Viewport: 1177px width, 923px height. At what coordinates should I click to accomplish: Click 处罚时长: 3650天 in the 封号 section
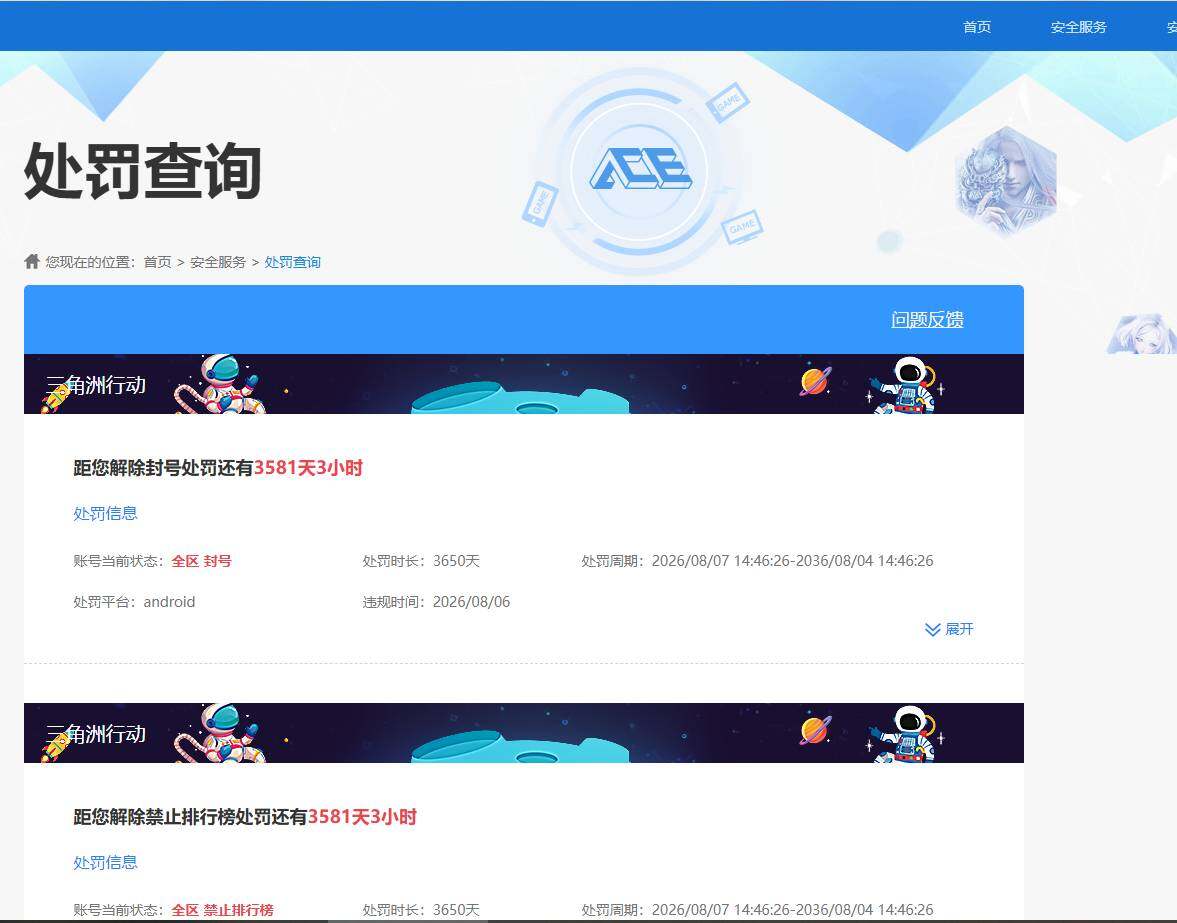click(x=421, y=561)
